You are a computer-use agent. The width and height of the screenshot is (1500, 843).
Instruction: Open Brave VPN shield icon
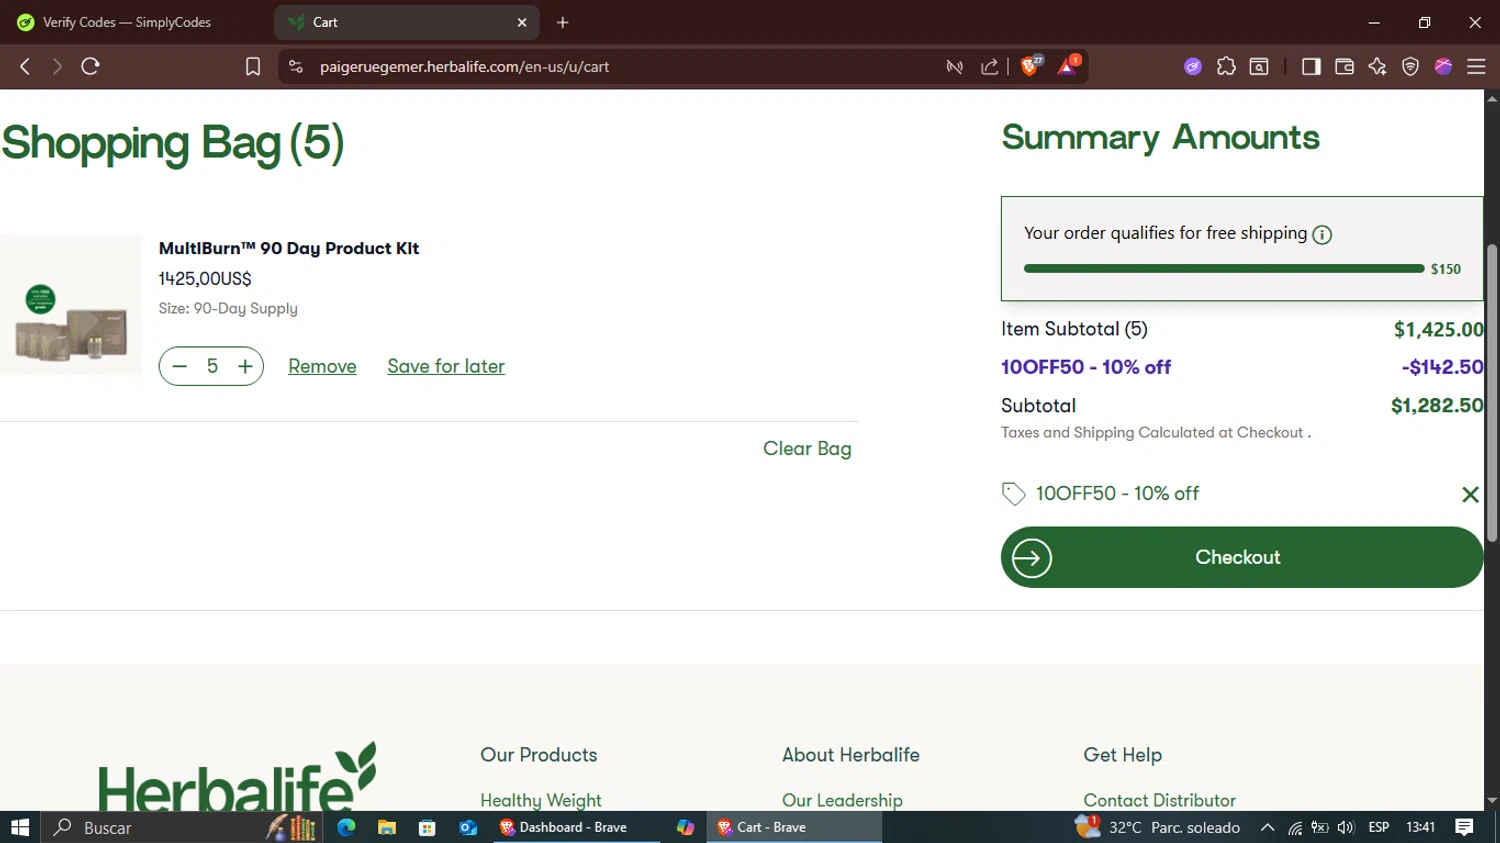tap(1410, 66)
